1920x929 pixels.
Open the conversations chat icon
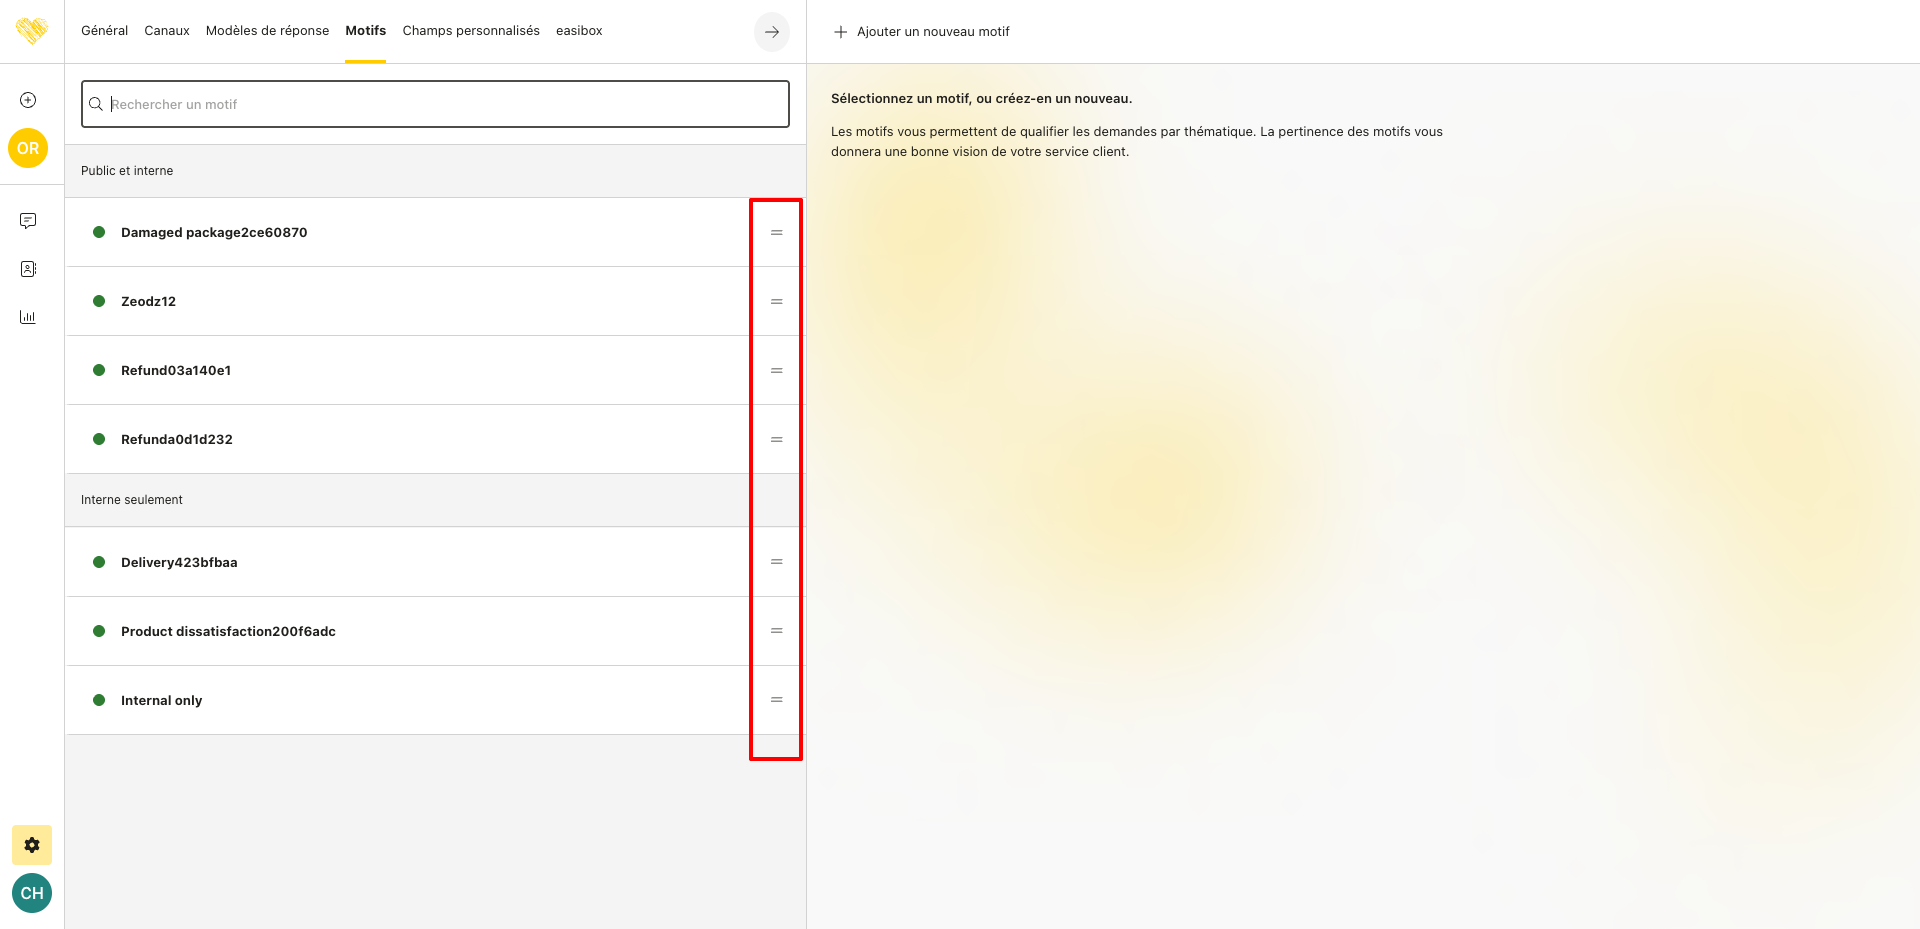pyautogui.click(x=28, y=221)
